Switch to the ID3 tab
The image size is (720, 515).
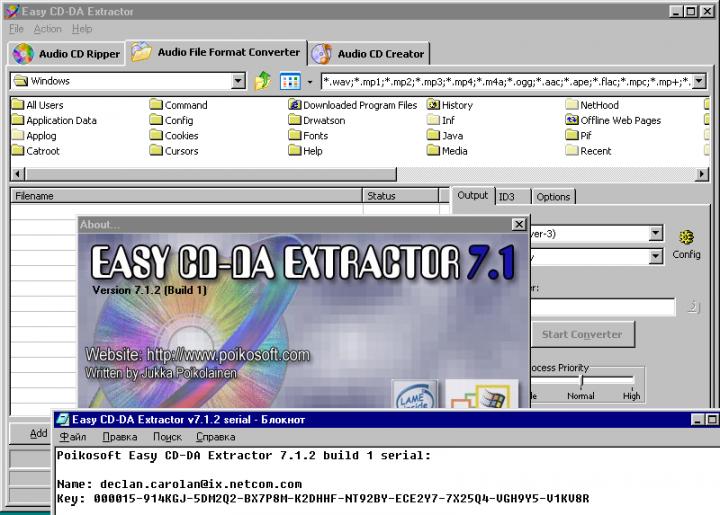click(507, 197)
